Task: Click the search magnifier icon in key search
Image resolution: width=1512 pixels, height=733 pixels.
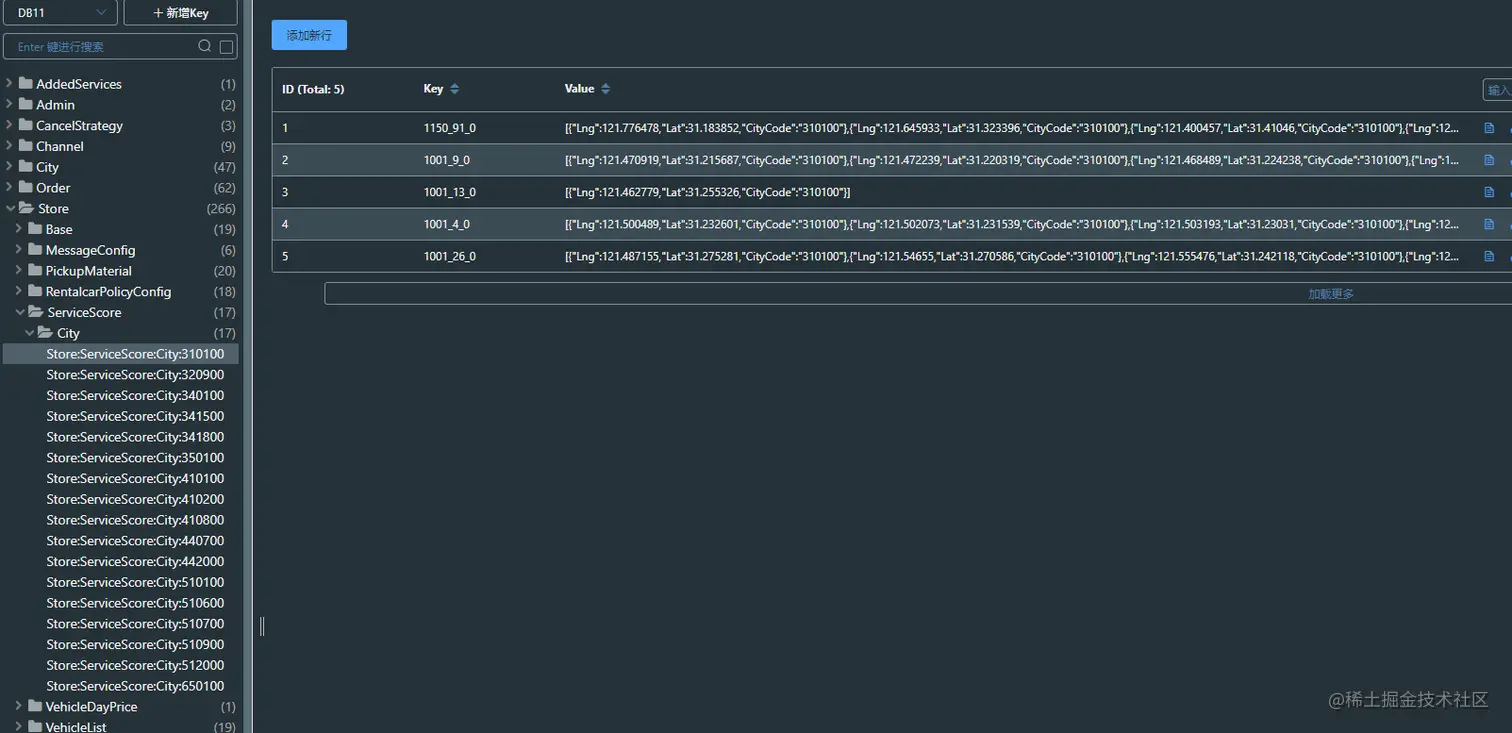Action: [x=205, y=46]
